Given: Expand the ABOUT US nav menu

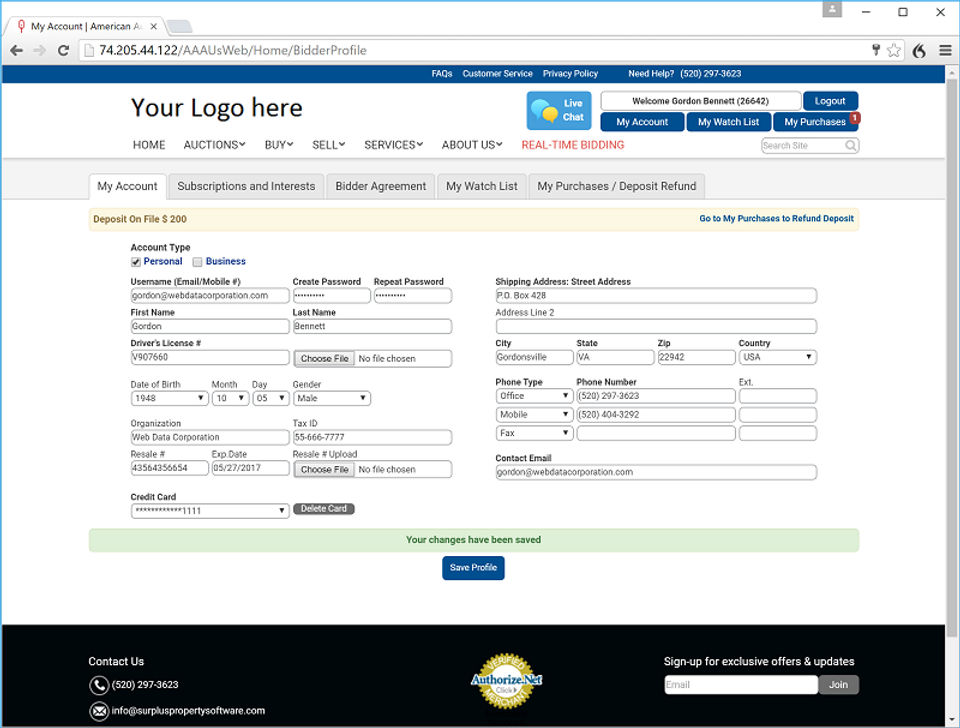Looking at the screenshot, I should tap(472, 145).
